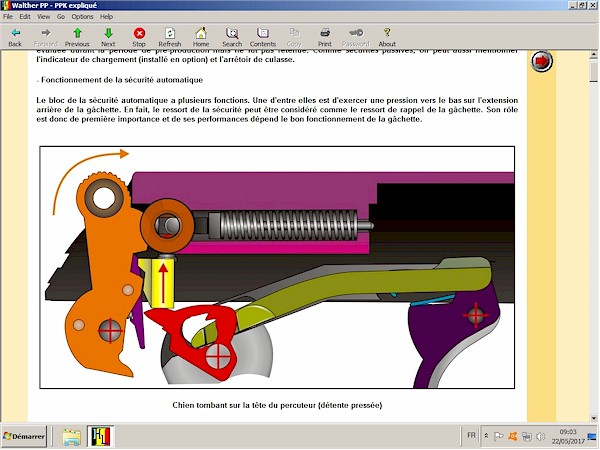
Task: Open the Previous page with the up arrow
Action: (77, 37)
